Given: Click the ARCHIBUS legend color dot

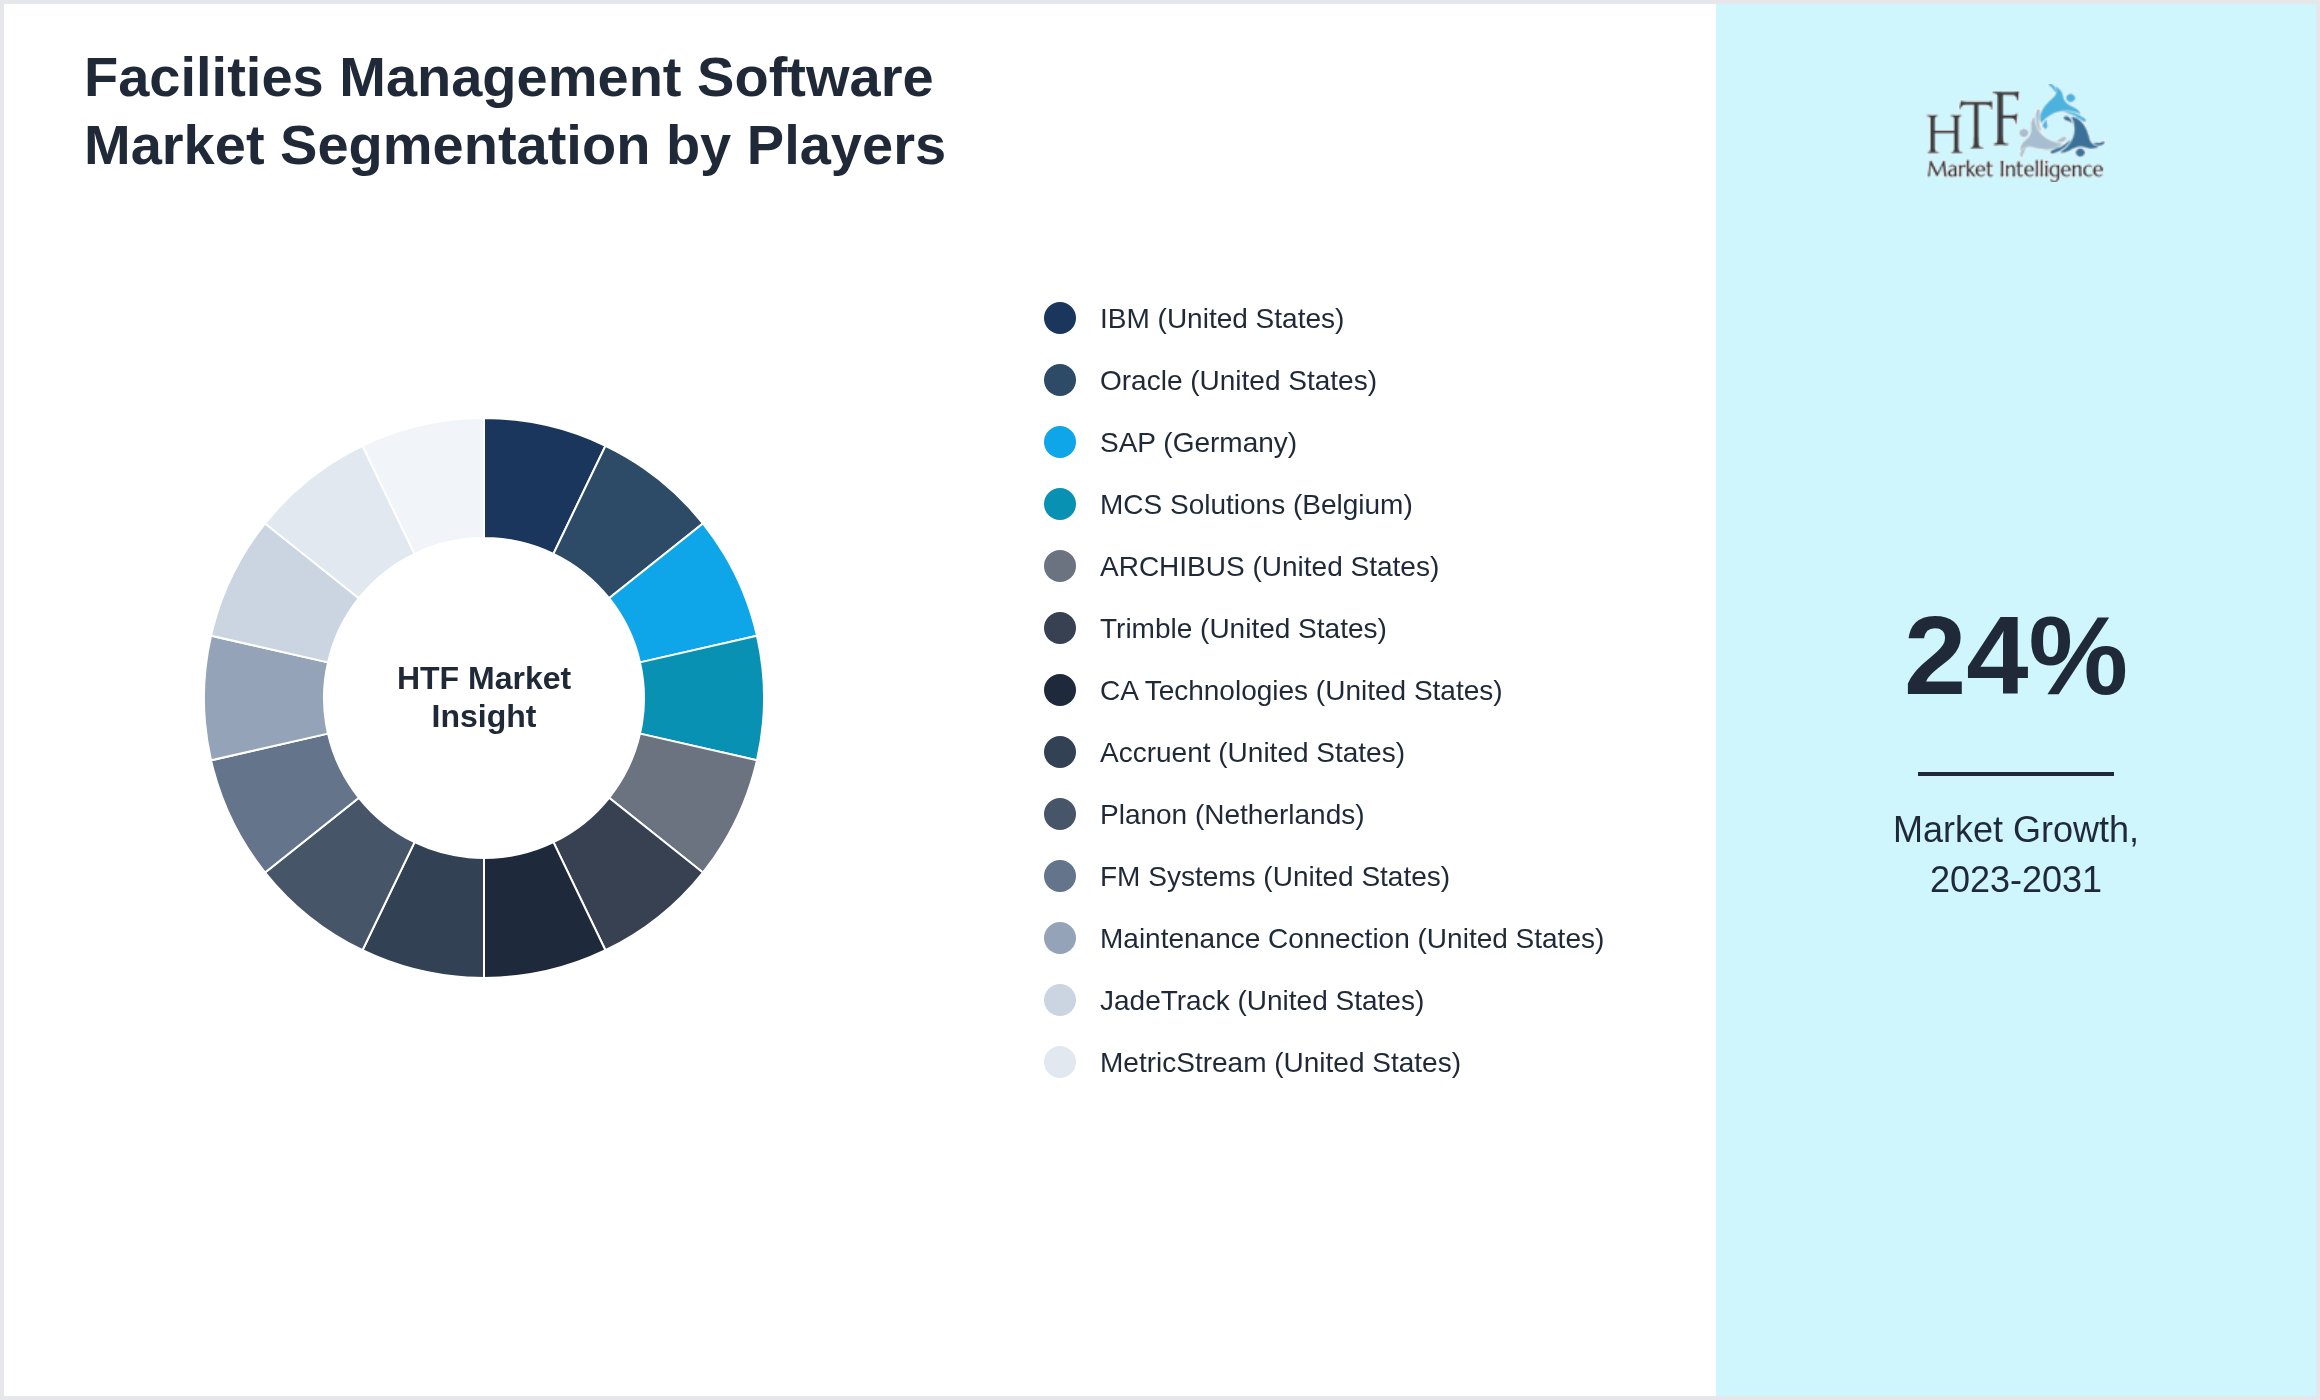Looking at the screenshot, I should (1060, 566).
